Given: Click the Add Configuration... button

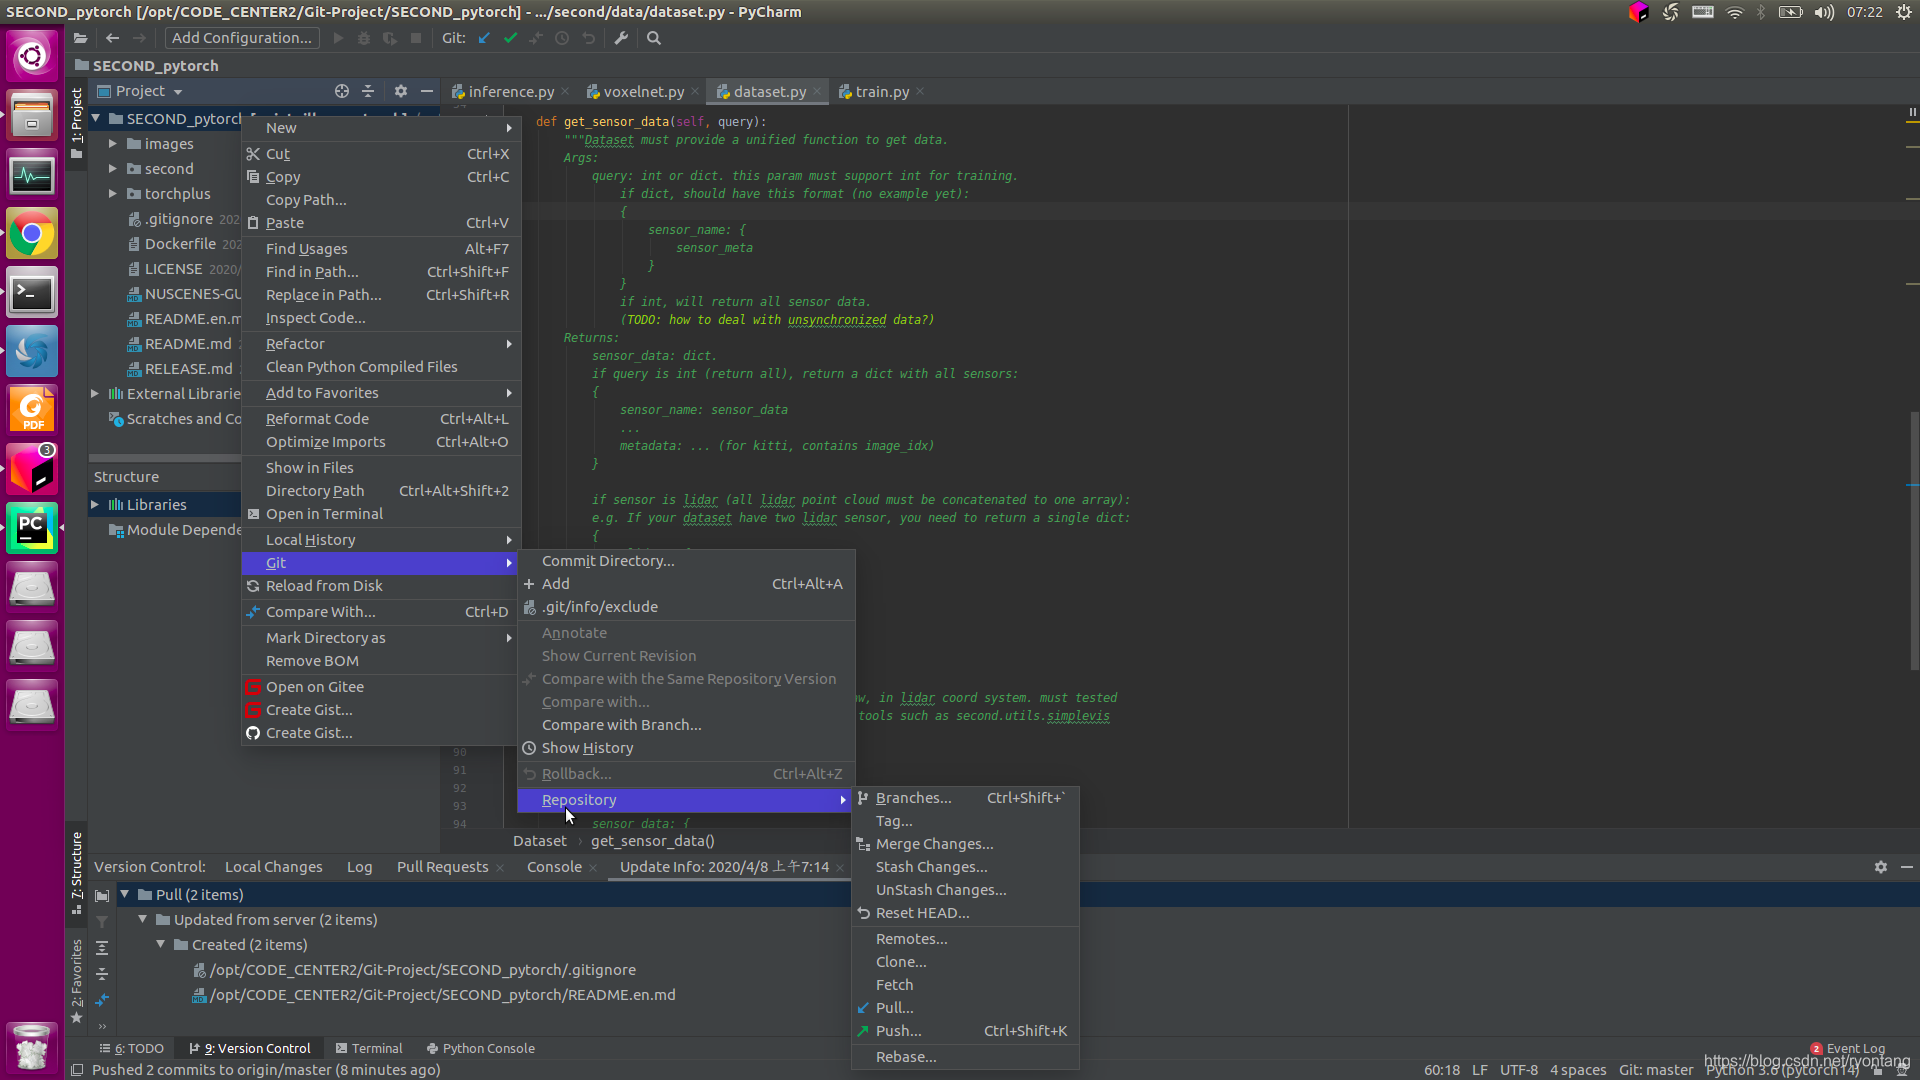Looking at the screenshot, I should [x=241, y=38].
